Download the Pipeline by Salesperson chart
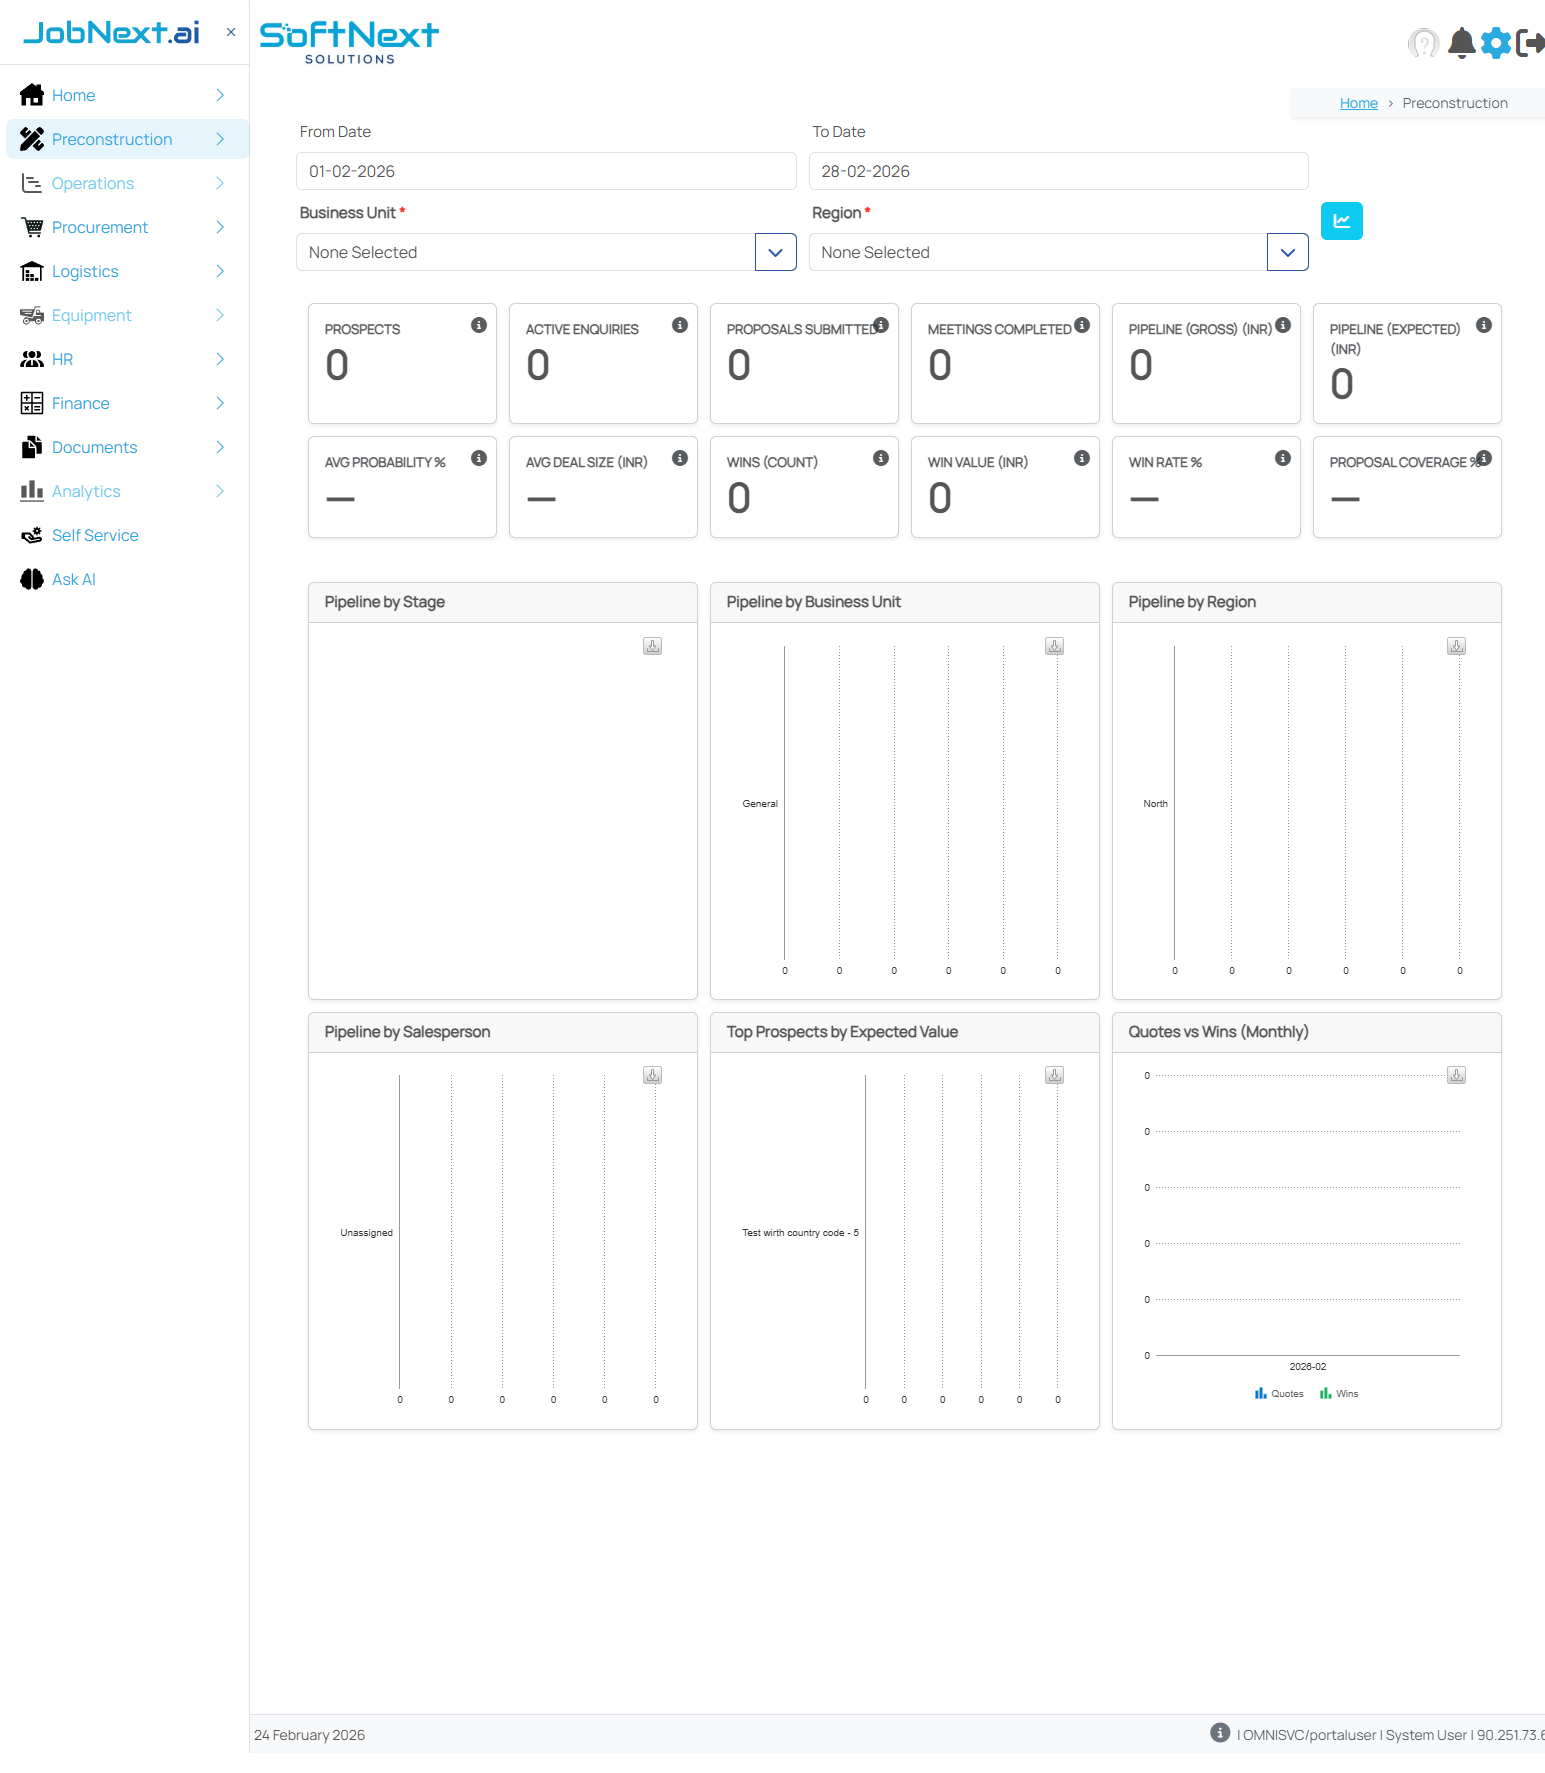The height and width of the screenshot is (1773, 1545). 653,1075
